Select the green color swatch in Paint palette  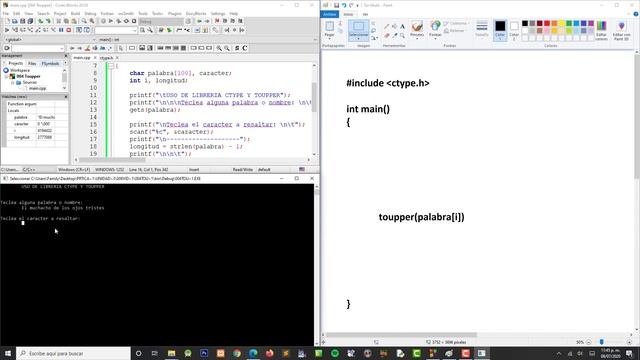569,23
